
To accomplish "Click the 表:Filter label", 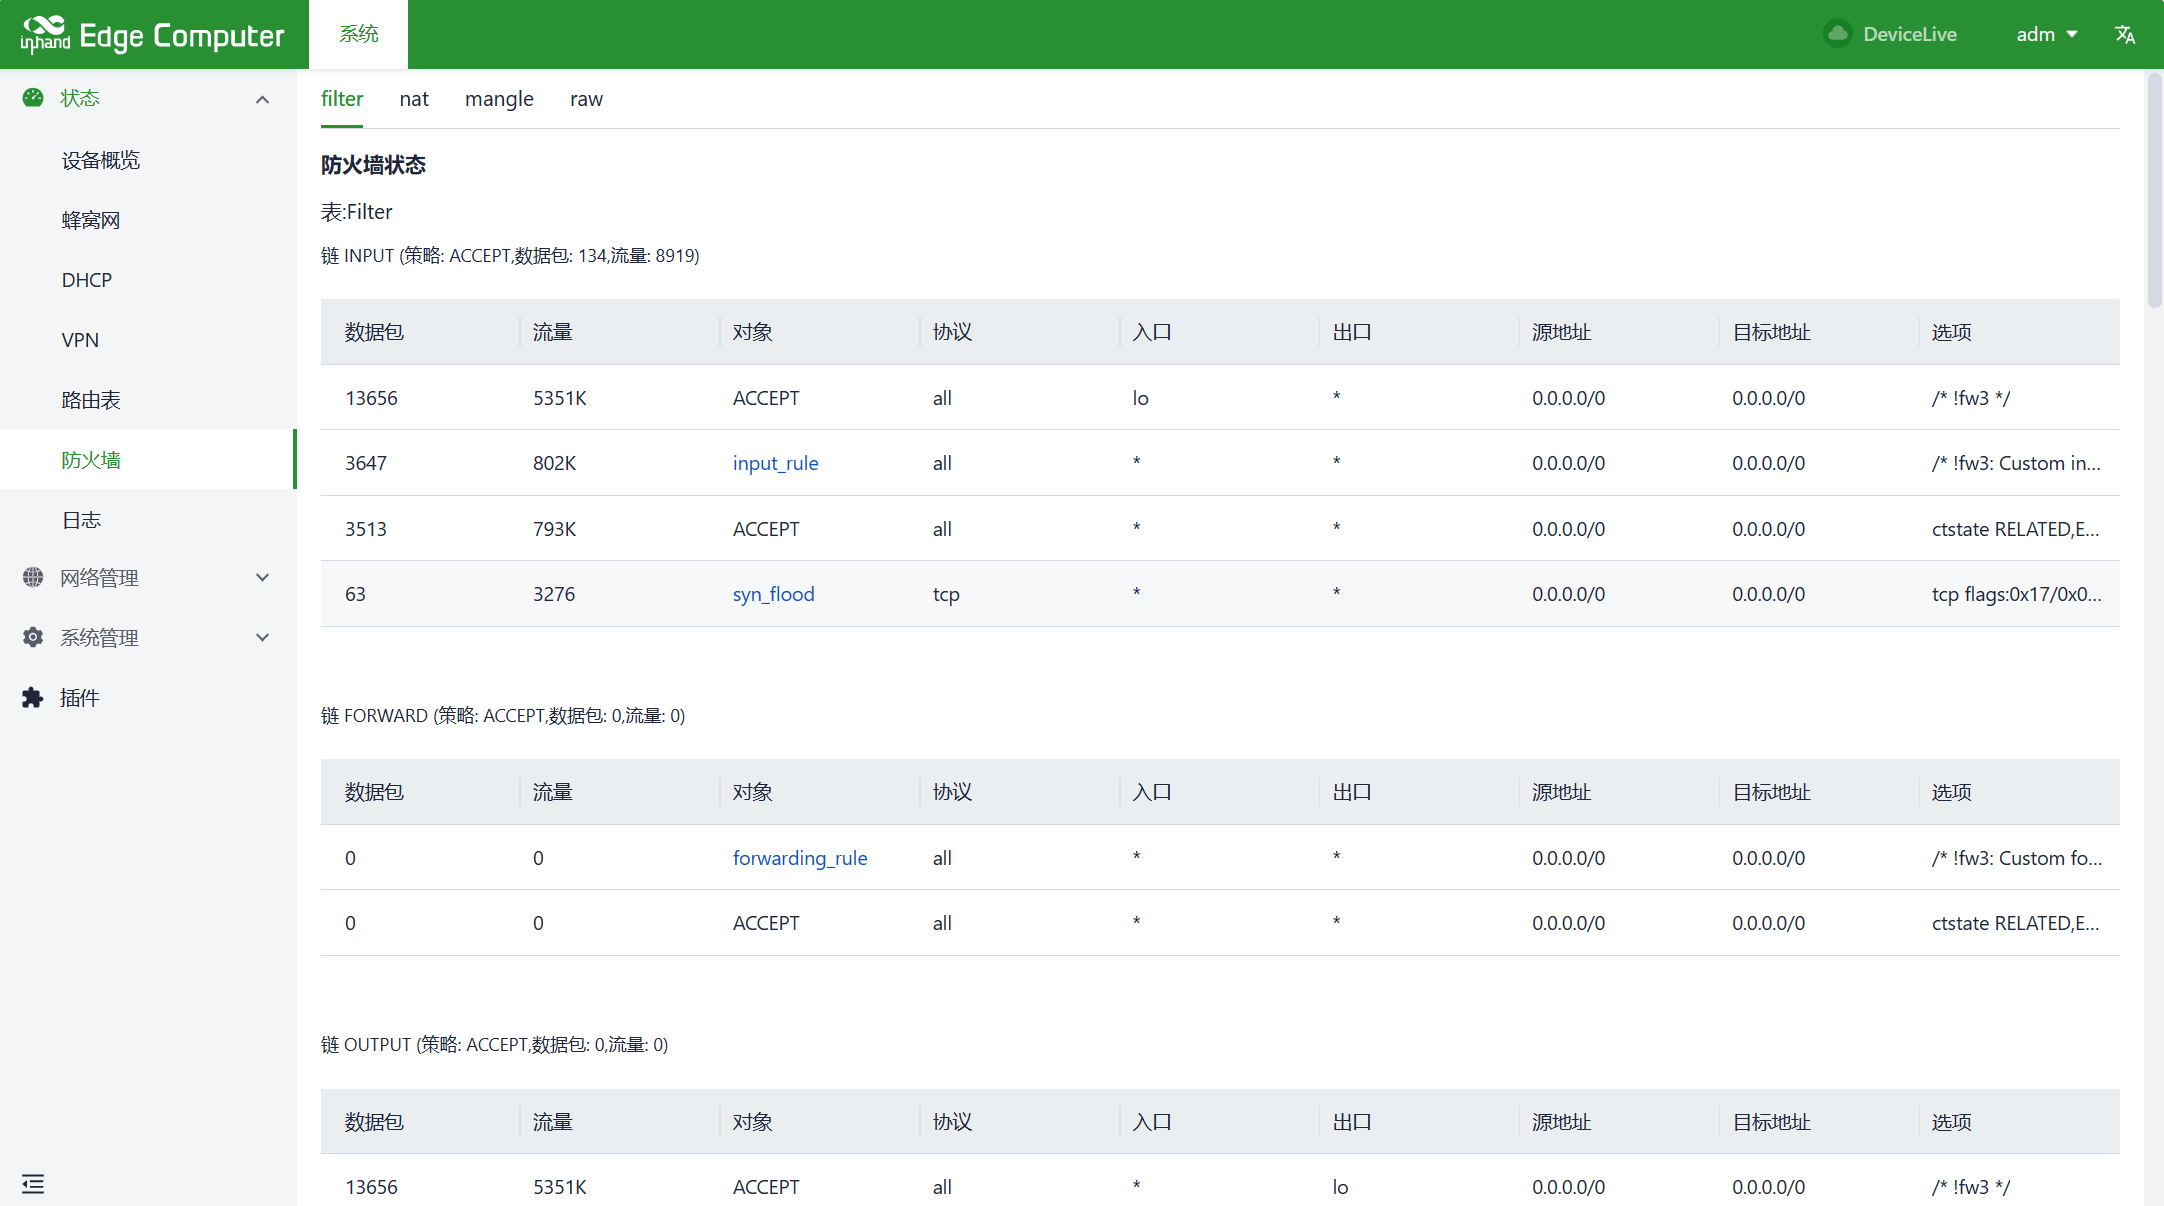I will click(x=356, y=212).
